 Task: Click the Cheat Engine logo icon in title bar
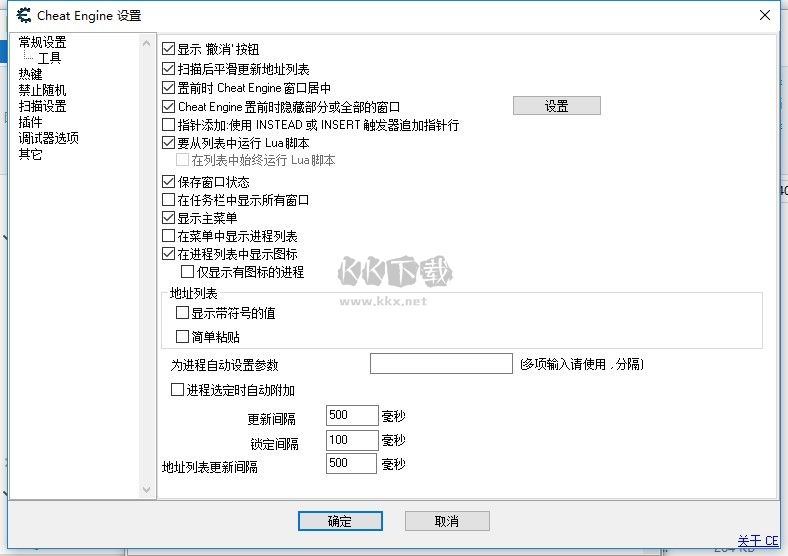click(23, 15)
